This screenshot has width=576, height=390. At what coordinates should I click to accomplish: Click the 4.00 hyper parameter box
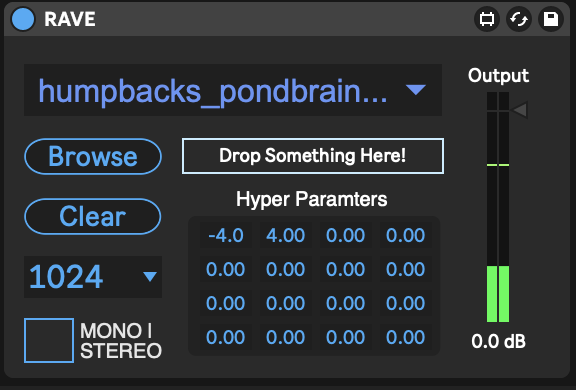285,235
